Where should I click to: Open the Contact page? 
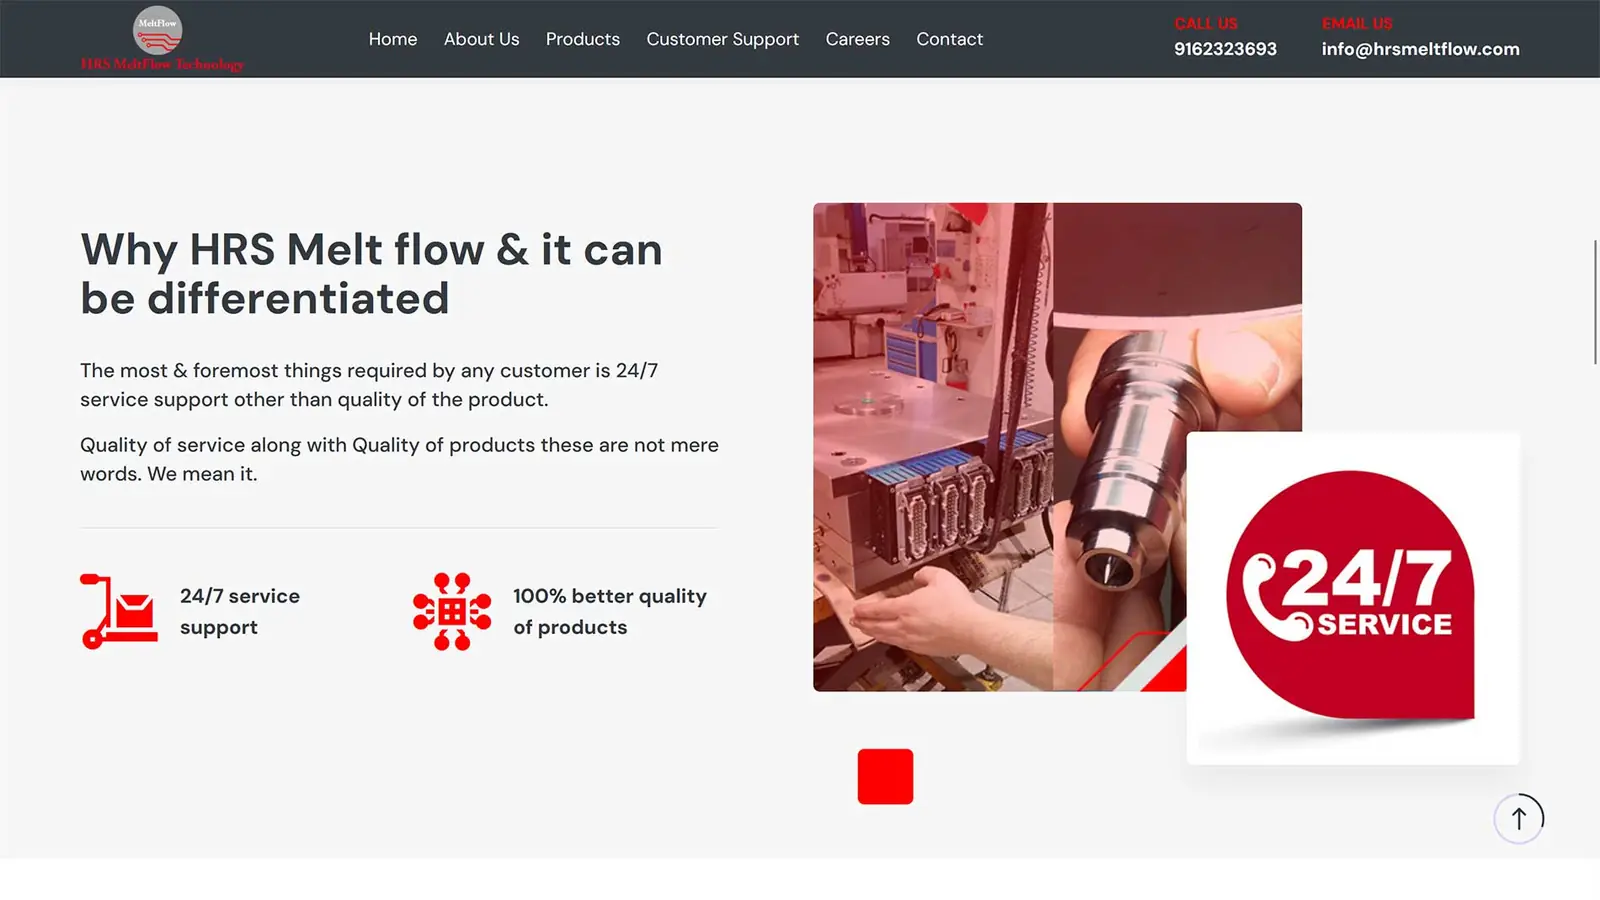950,39
